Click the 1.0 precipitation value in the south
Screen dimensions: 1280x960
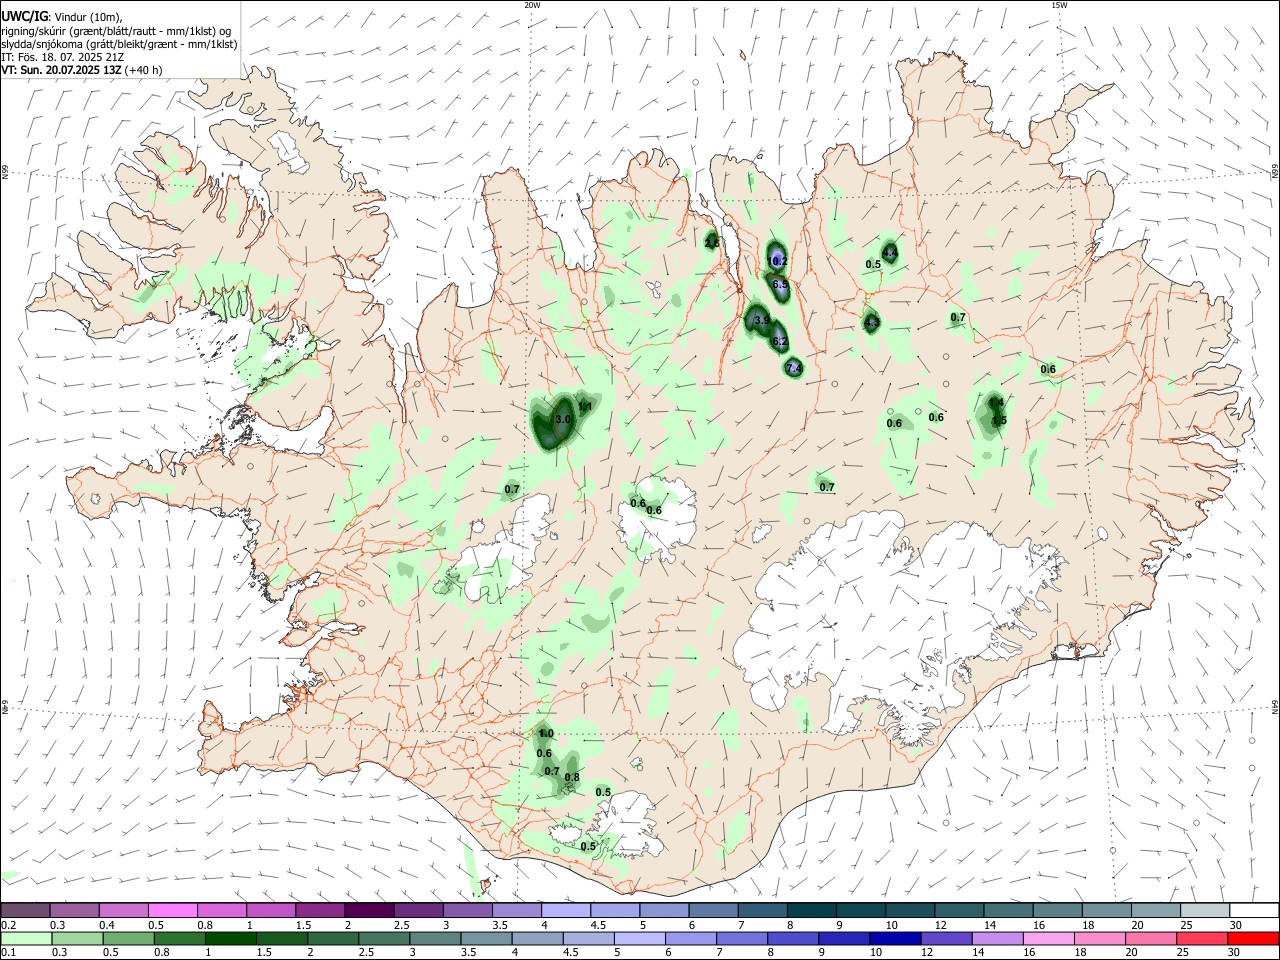coord(546,734)
